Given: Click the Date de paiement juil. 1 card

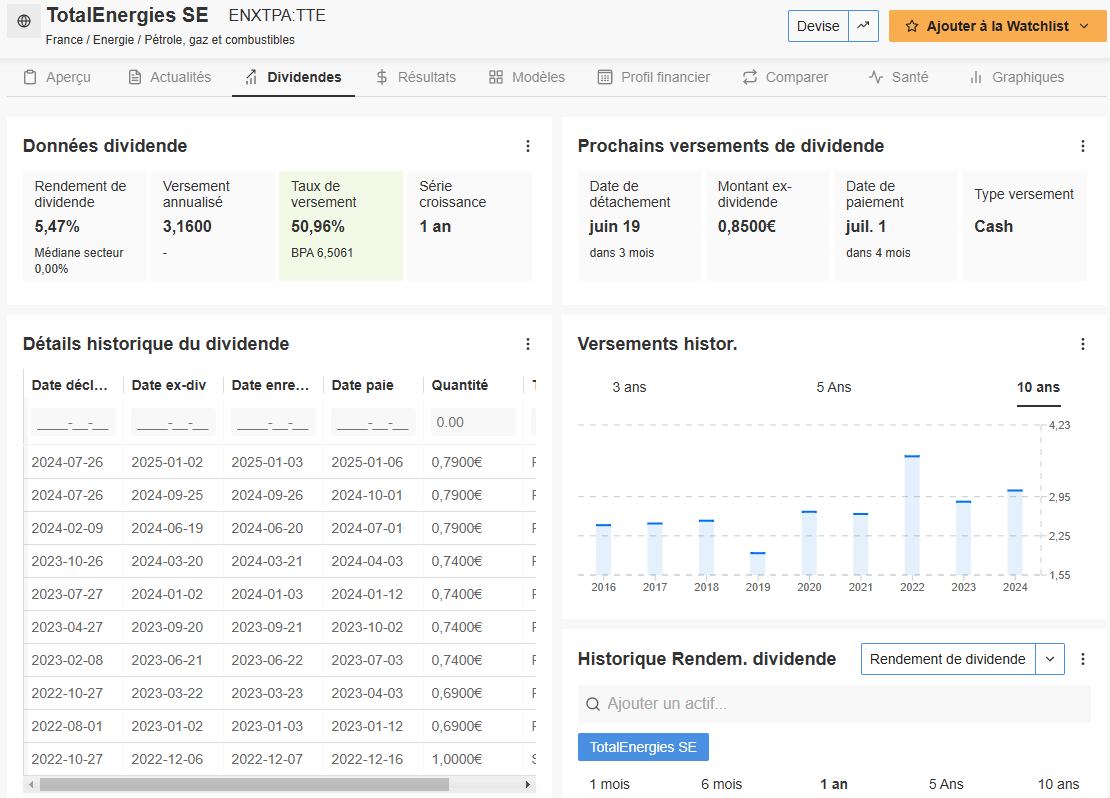Looking at the screenshot, I should pyautogui.click(x=896, y=226).
